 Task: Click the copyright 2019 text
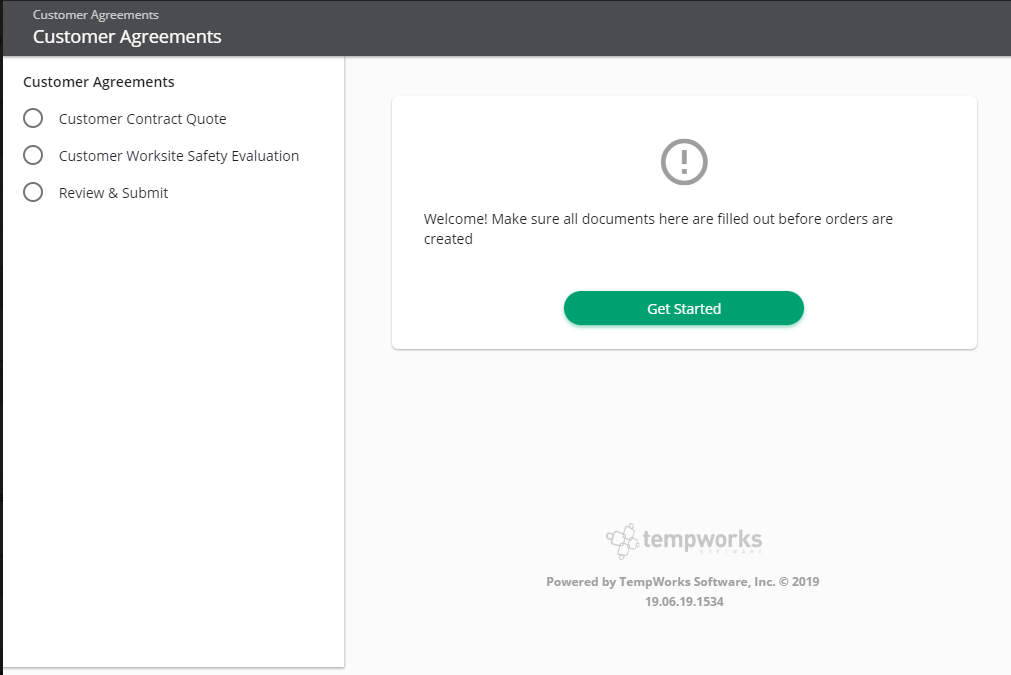(x=799, y=582)
